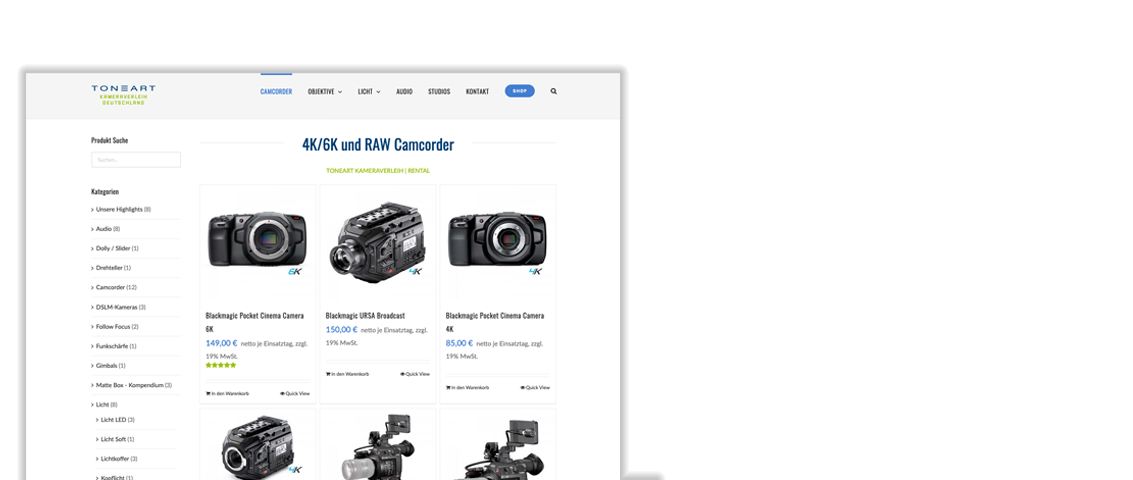Click the 149,00 € price
This screenshot has width=1133, height=480.
tap(221, 343)
